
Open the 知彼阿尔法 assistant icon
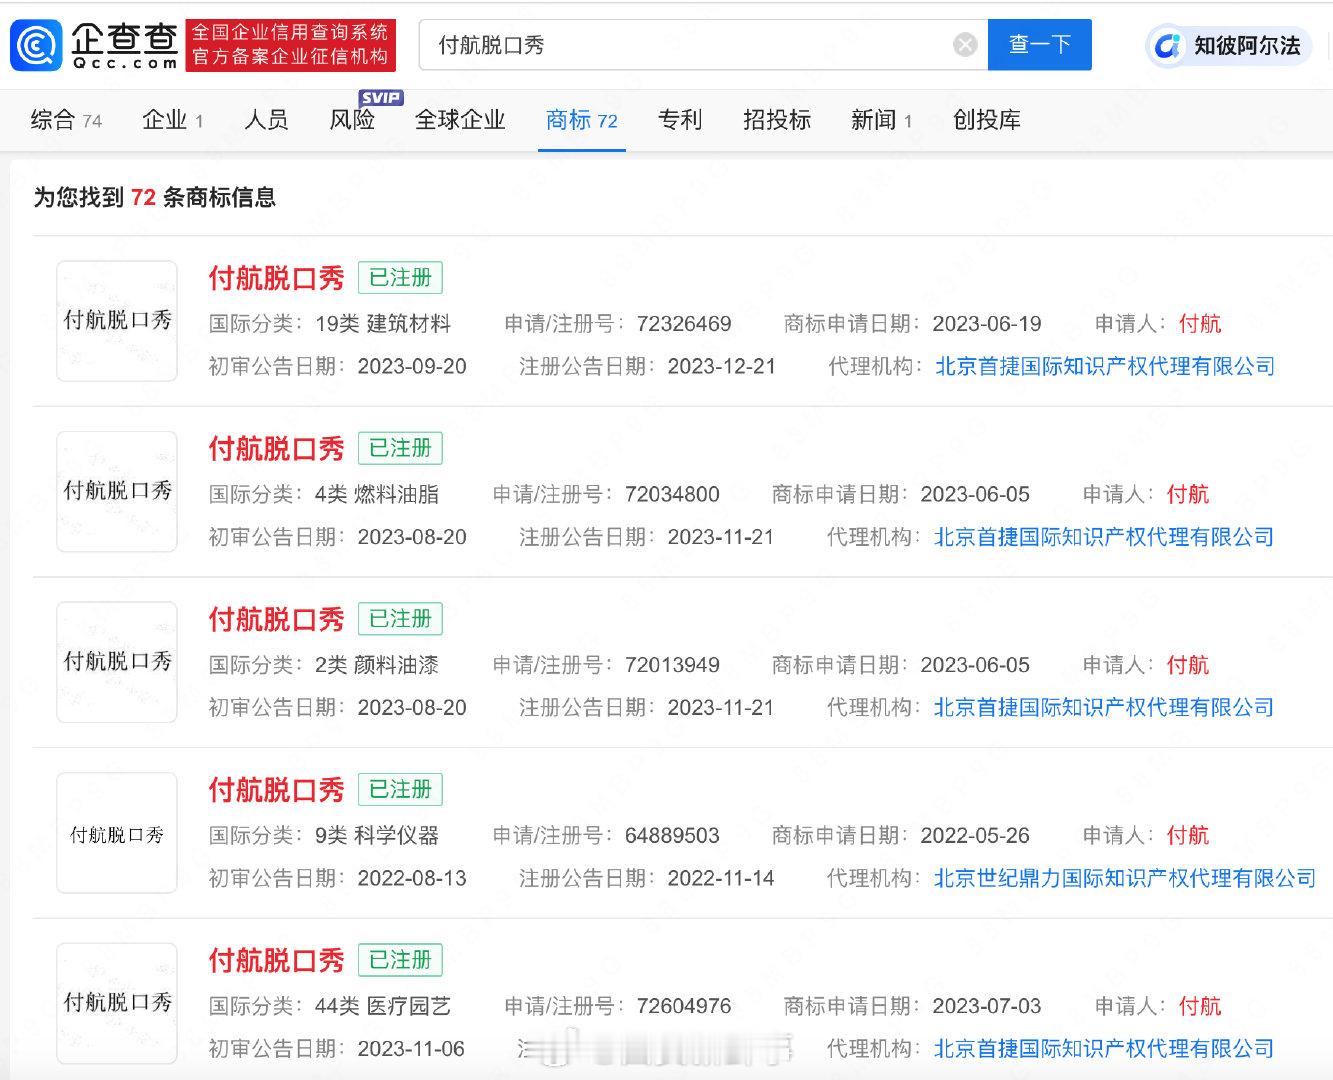point(1166,46)
